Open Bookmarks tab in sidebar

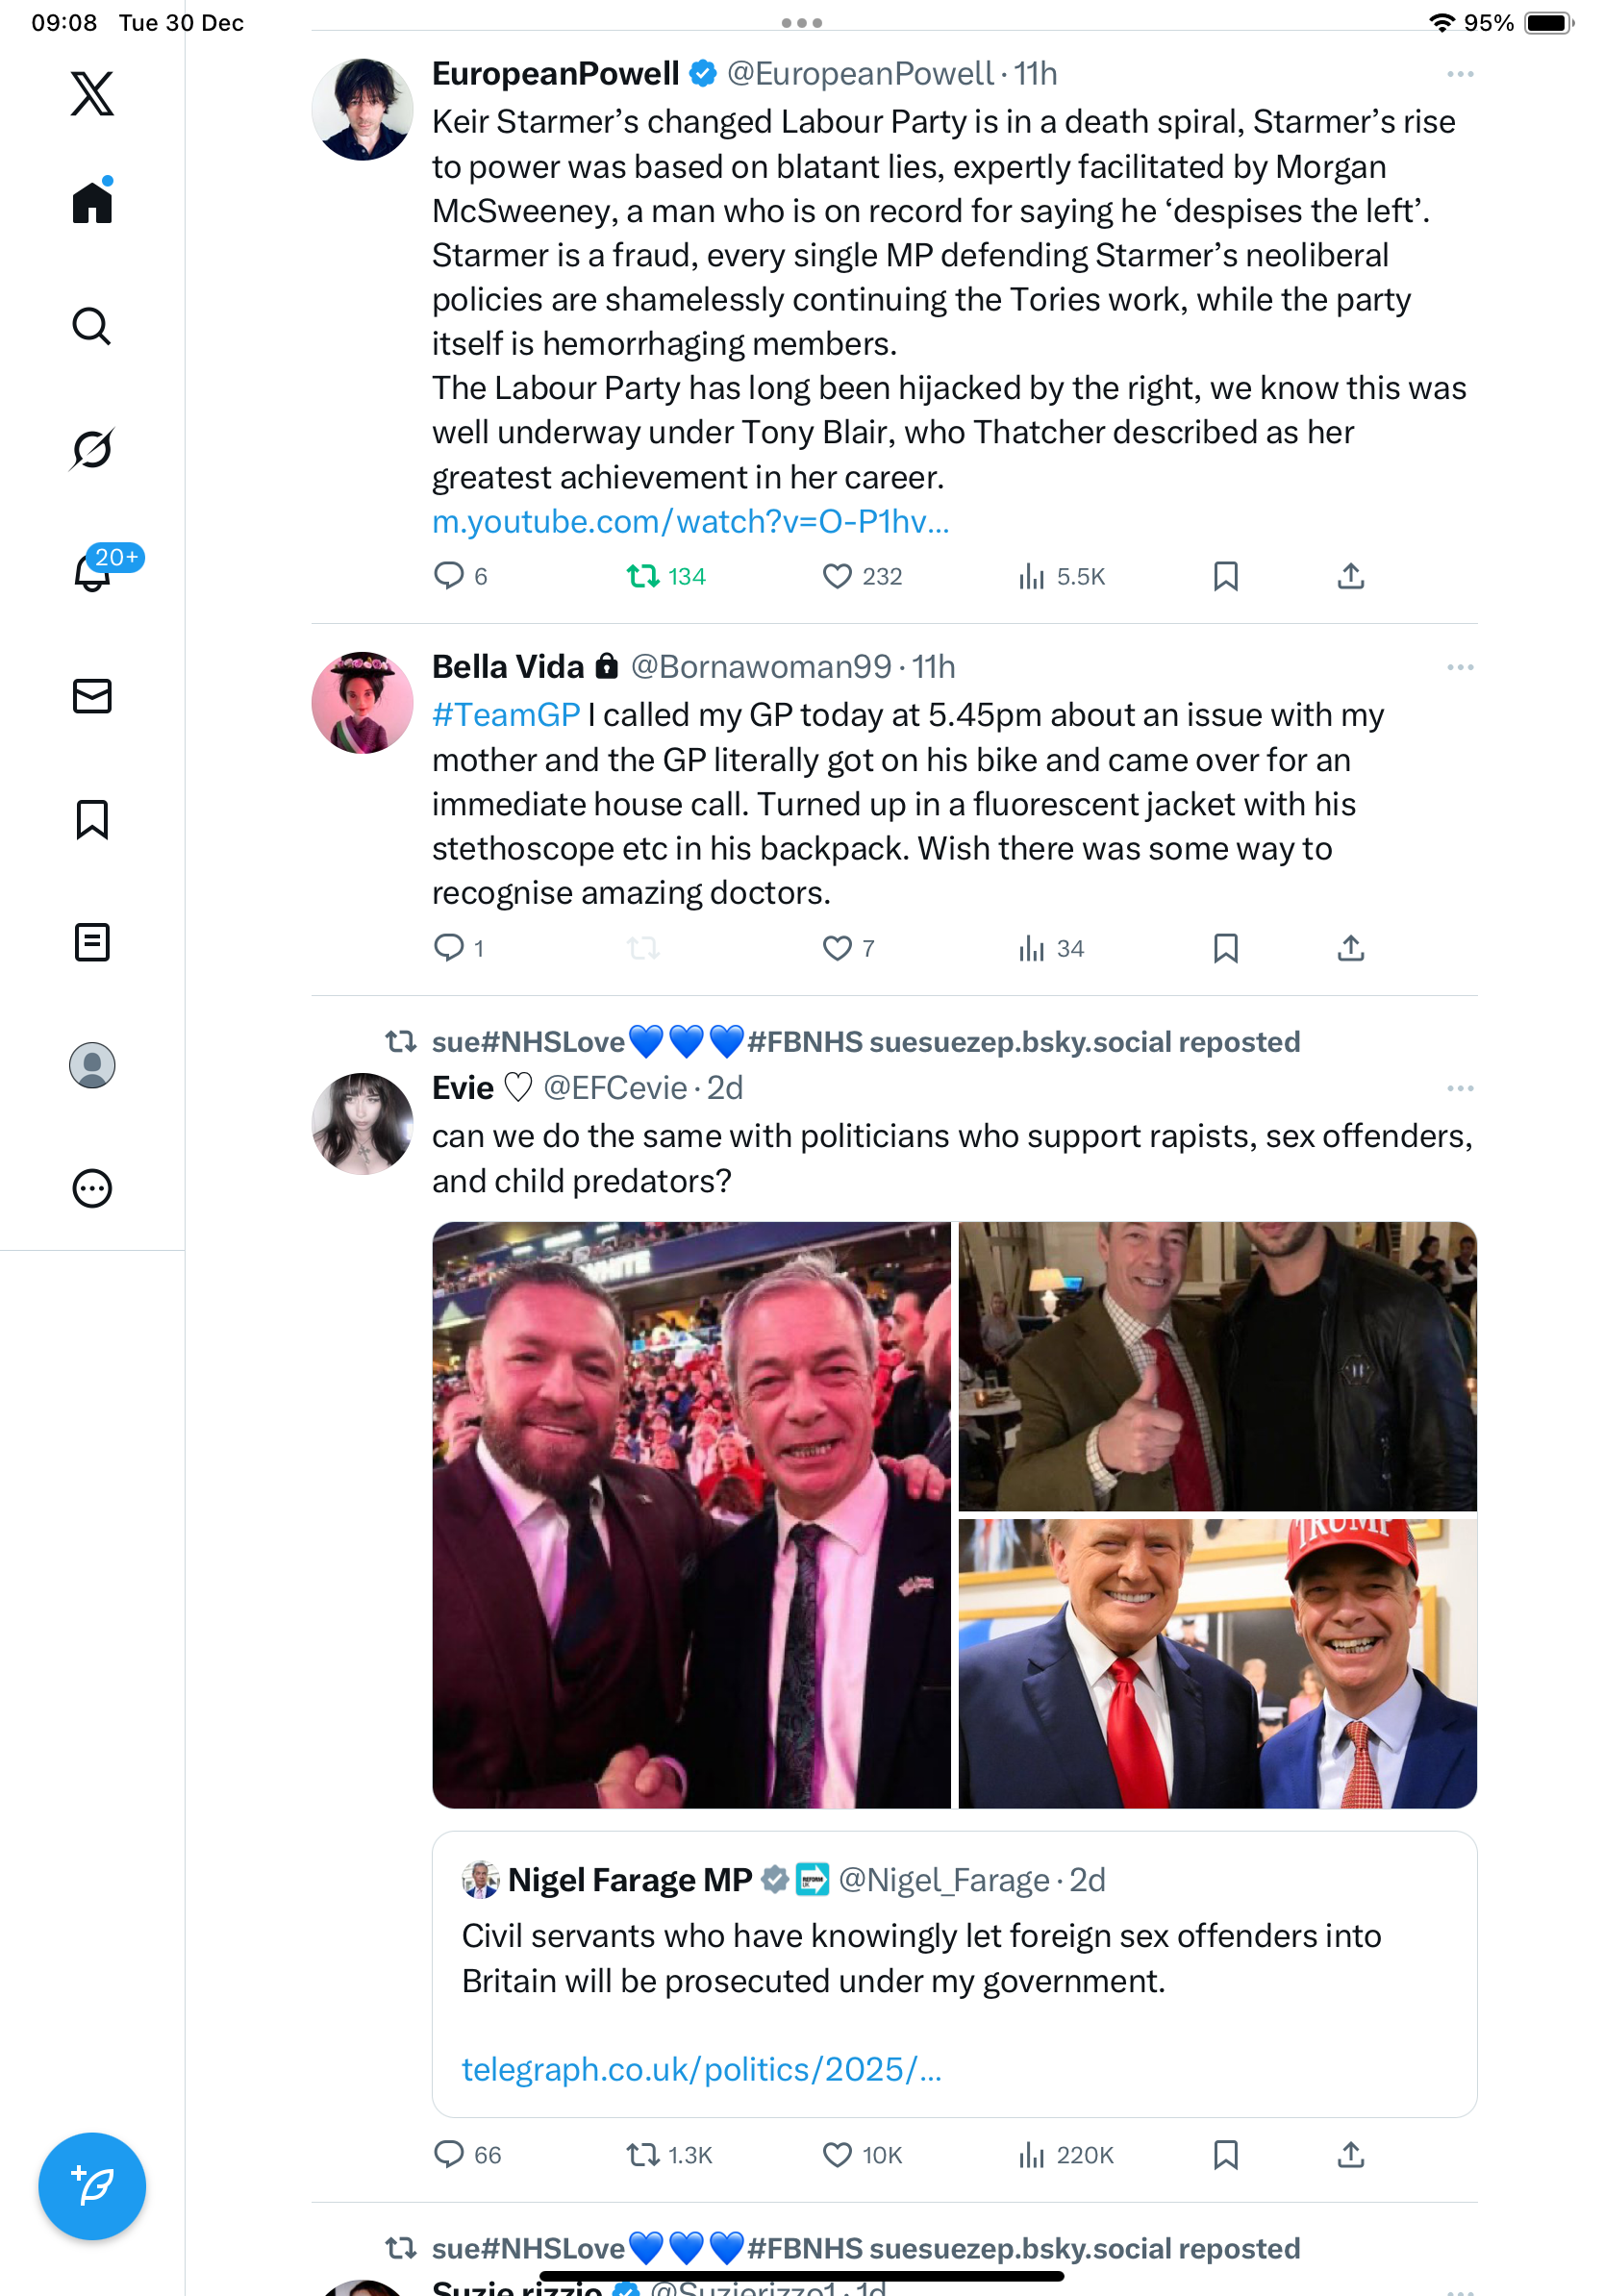pos(92,819)
